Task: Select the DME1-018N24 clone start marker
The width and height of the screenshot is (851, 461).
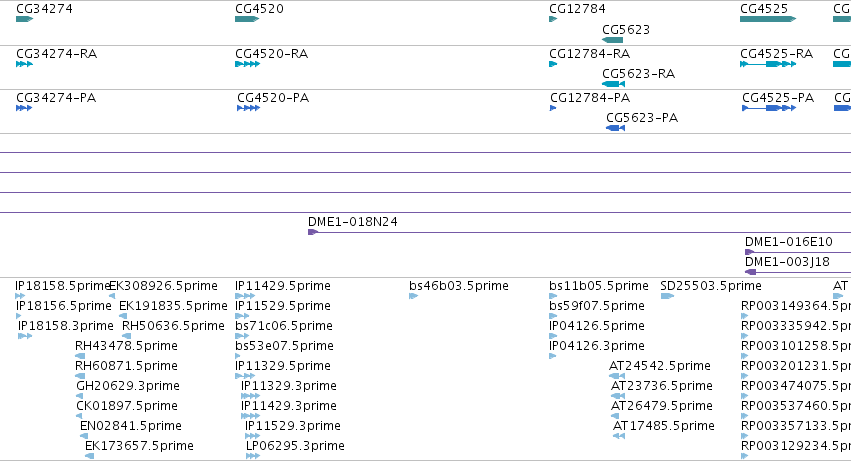Action: coord(313,232)
